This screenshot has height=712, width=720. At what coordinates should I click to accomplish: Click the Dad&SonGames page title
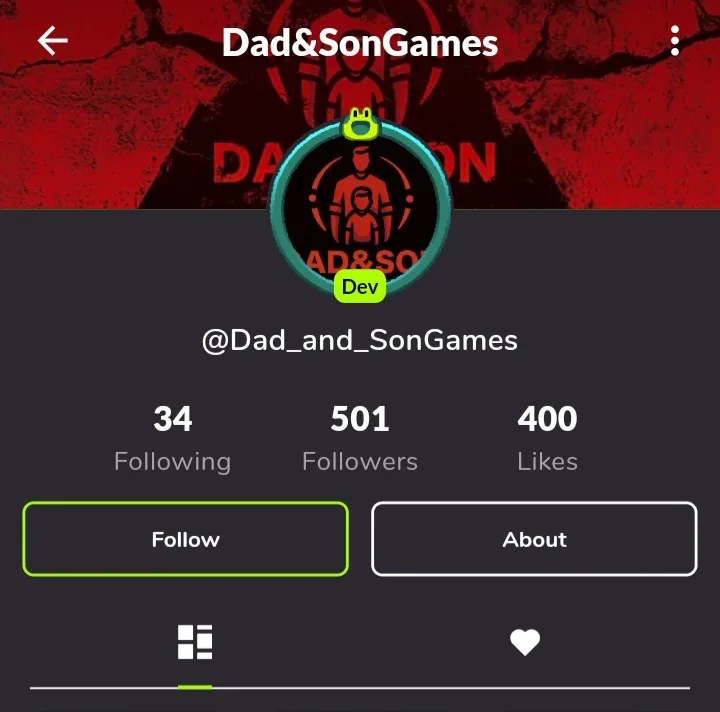[360, 43]
